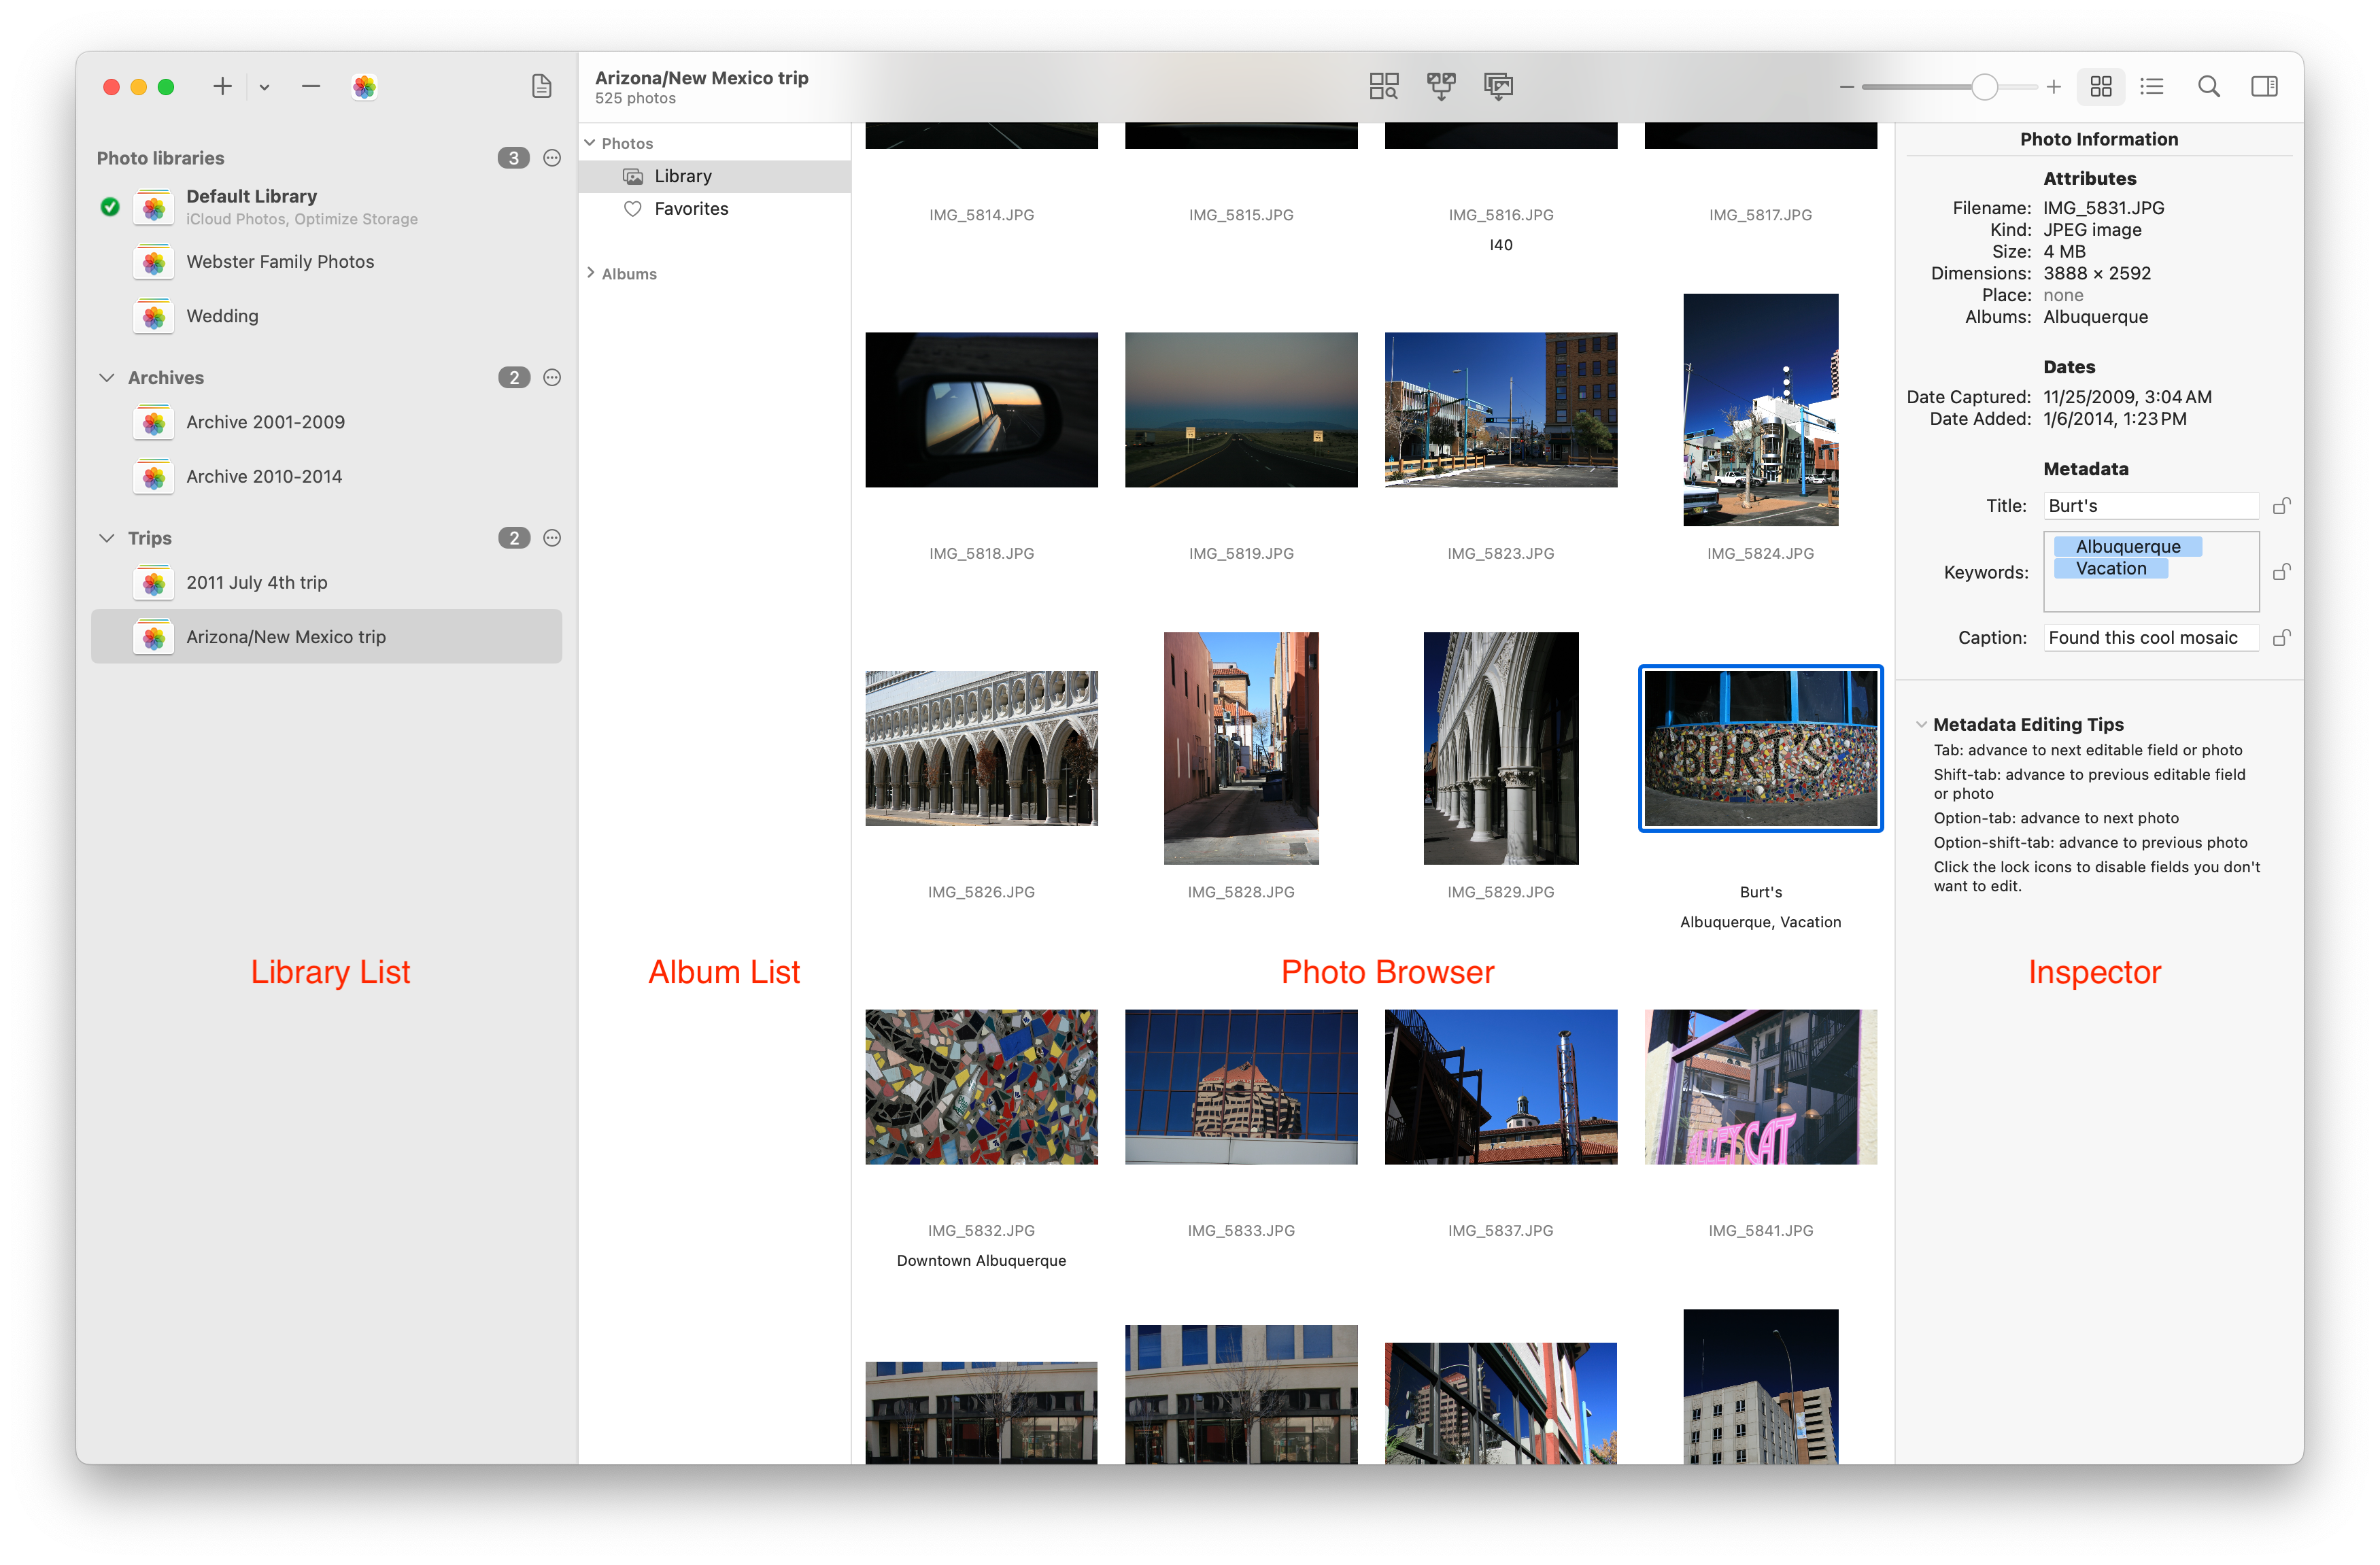This screenshot has width=2380, height=1565.
Task: Switch to list view
Action: tap(2151, 87)
